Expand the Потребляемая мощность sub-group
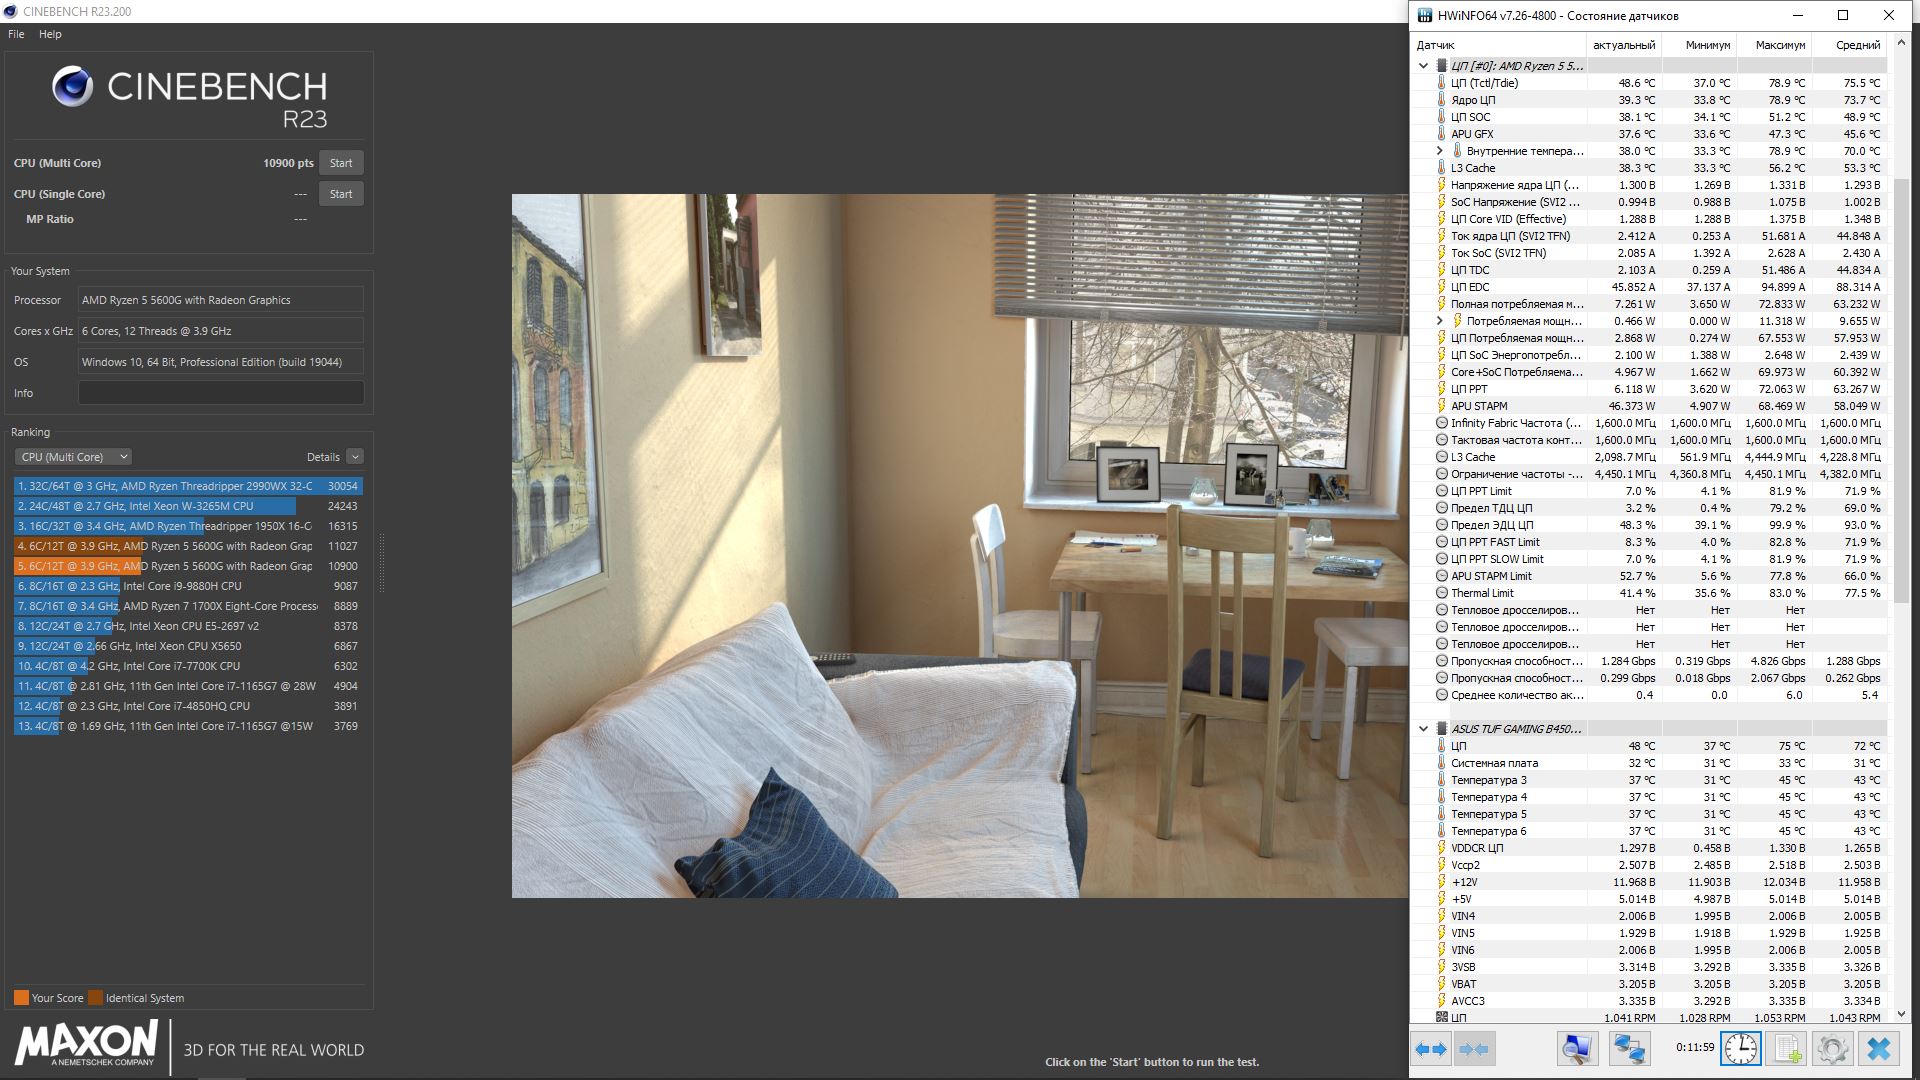This screenshot has width=1920, height=1080. tap(1440, 321)
